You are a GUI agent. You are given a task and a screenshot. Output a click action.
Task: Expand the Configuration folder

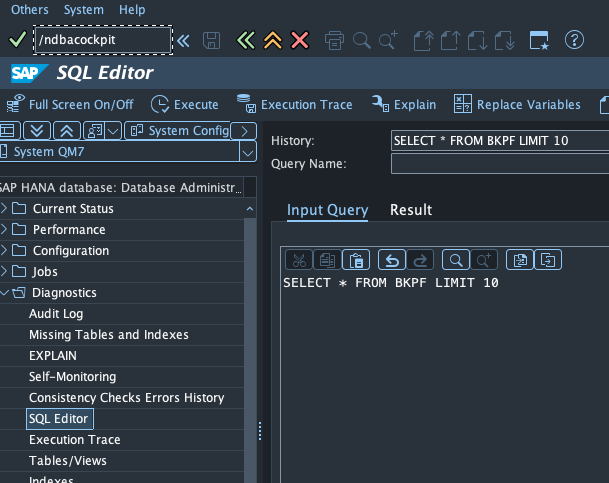[x=4, y=250]
